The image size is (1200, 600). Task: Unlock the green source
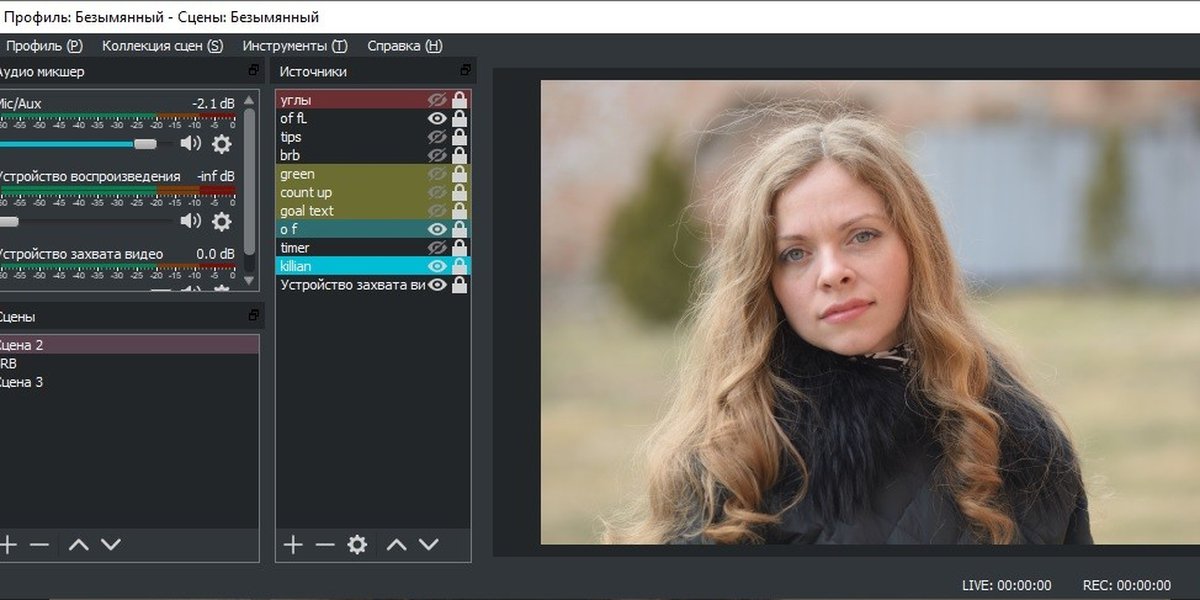tap(459, 174)
